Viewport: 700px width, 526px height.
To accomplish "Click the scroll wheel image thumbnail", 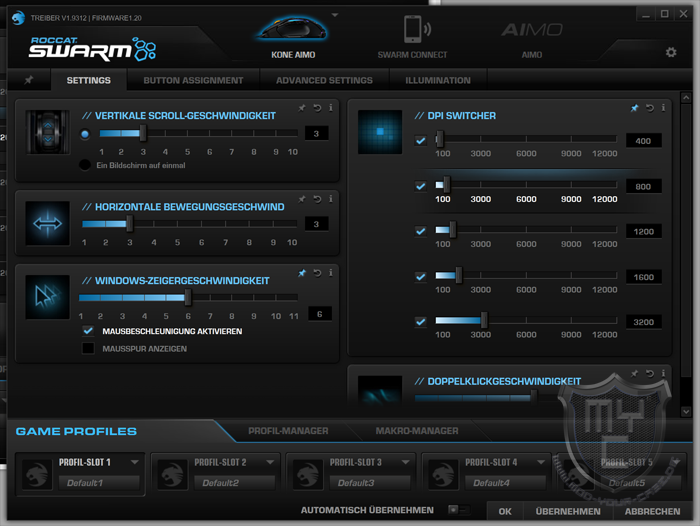I will tap(48, 132).
